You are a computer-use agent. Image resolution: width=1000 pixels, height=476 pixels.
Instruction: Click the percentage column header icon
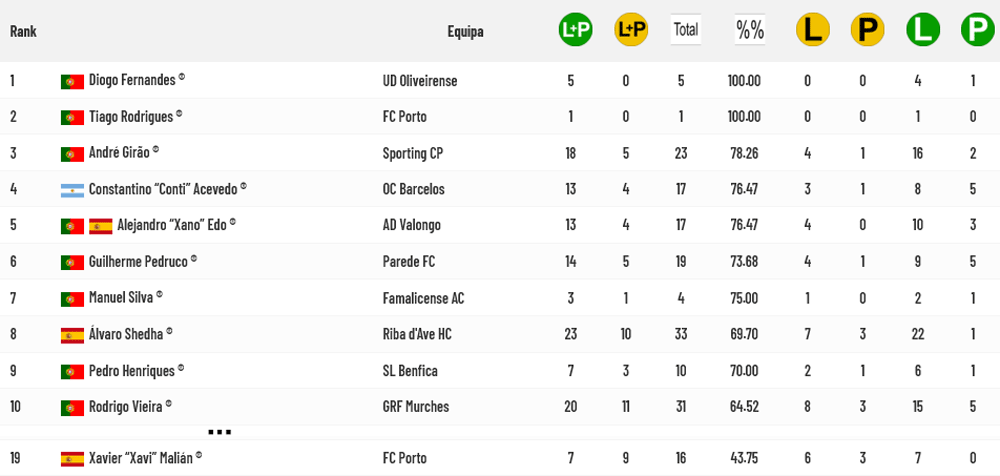click(x=750, y=30)
